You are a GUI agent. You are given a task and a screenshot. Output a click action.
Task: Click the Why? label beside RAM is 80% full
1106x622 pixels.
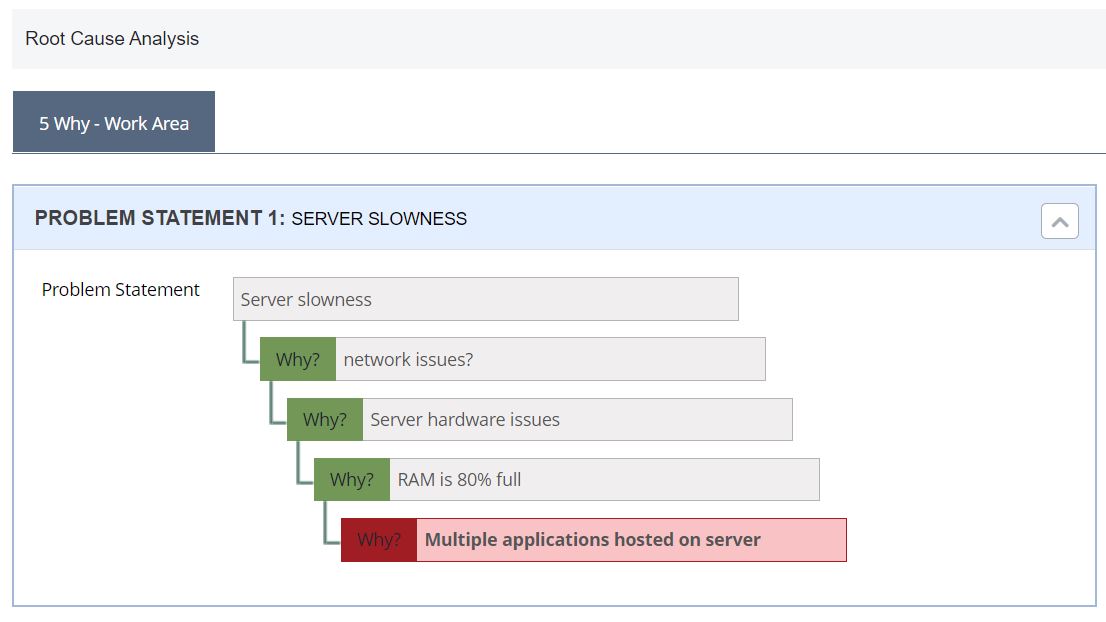point(351,480)
